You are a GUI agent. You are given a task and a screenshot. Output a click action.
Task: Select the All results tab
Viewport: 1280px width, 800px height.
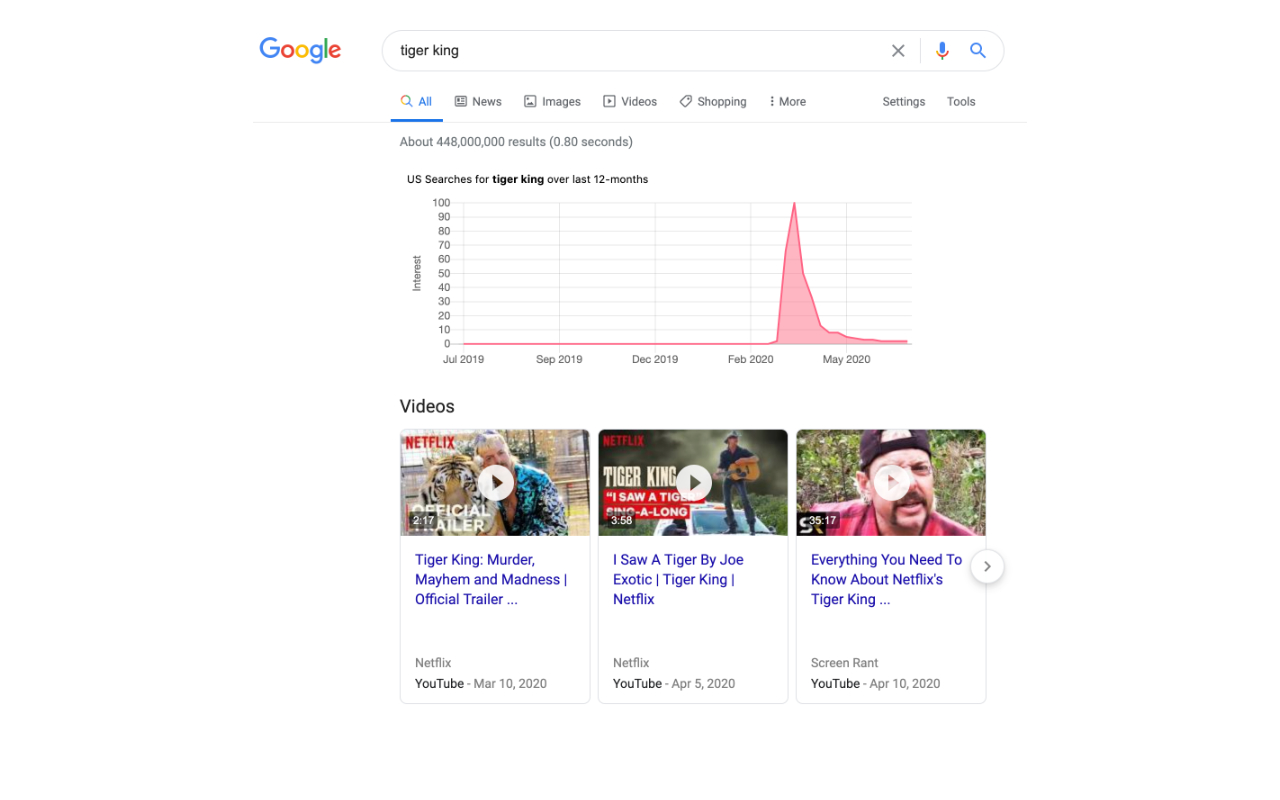[416, 102]
